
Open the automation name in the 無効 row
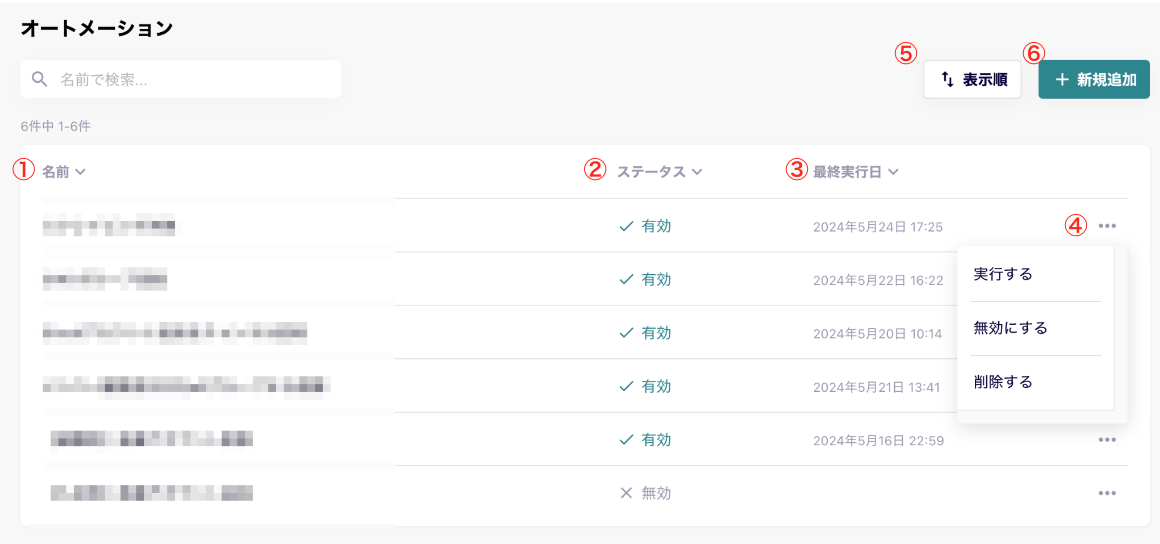pos(152,493)
